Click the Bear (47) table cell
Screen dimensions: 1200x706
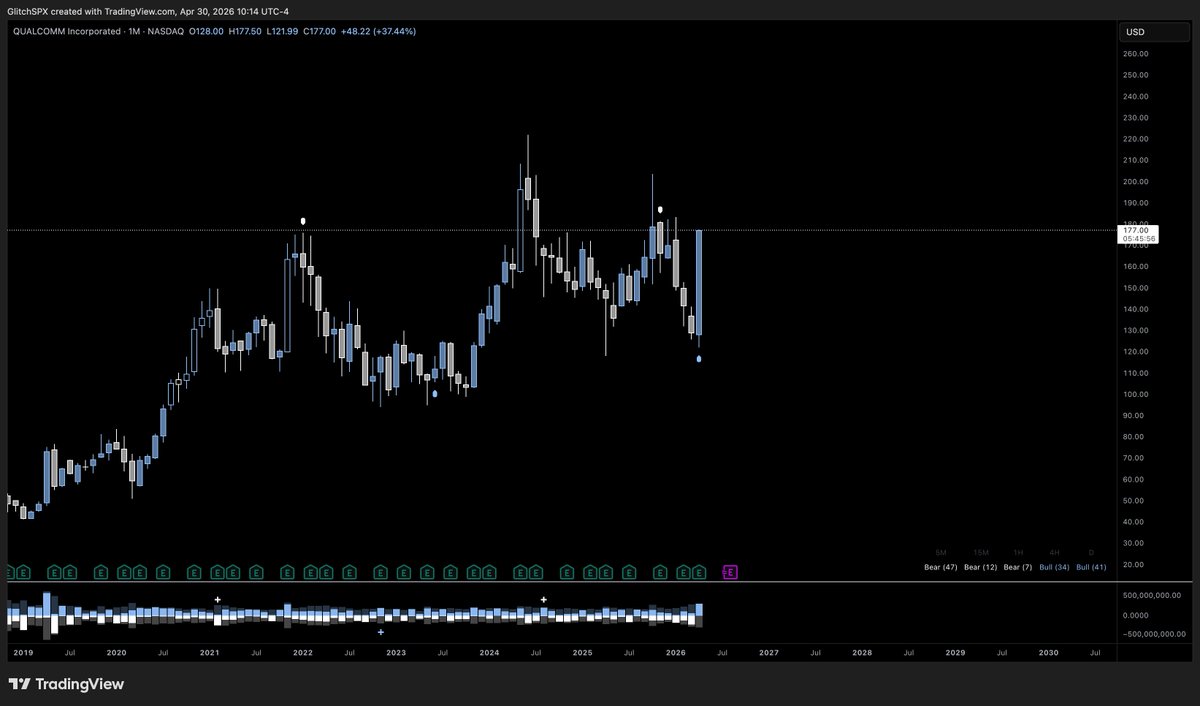[940, 568]
